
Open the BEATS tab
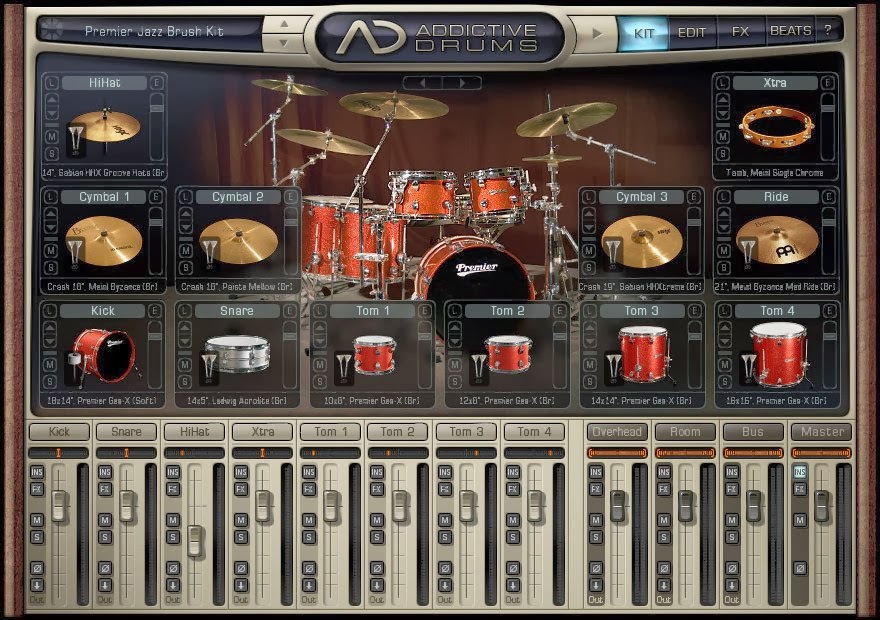(789, 31)
